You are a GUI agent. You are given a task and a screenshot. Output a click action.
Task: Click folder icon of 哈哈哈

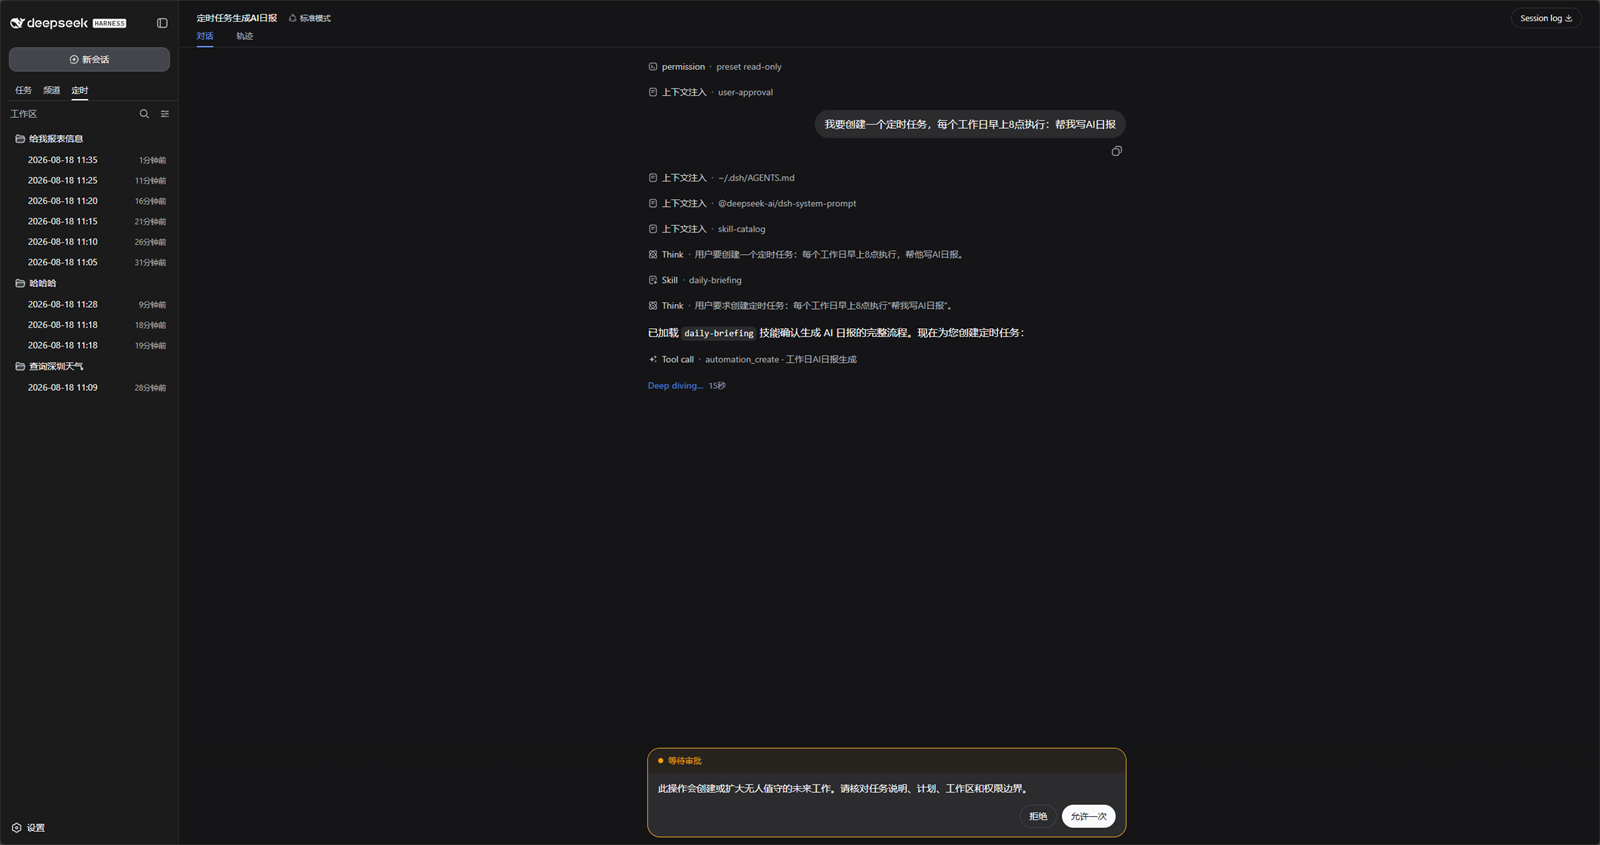[x=20, y=283]
